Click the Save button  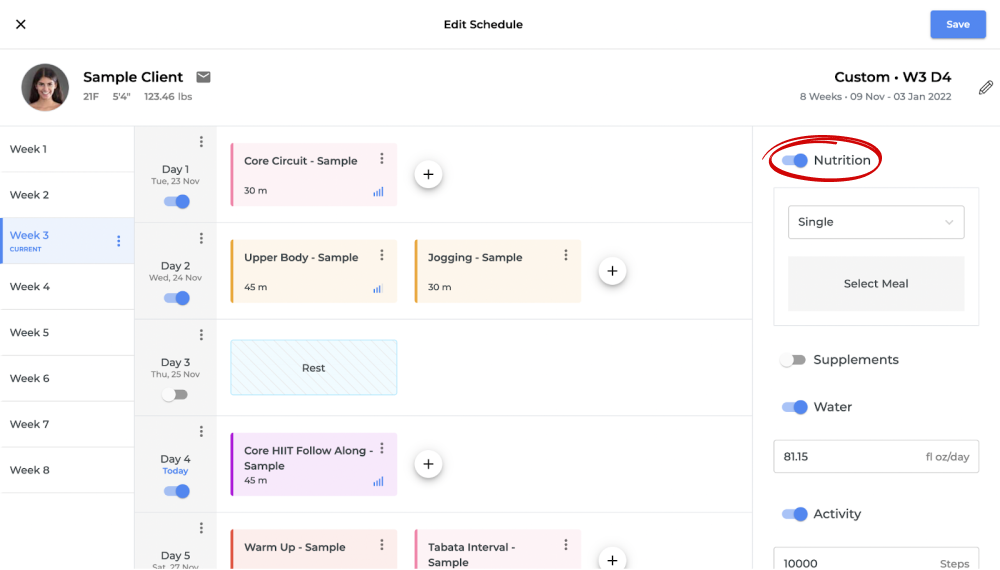point(957,25)
